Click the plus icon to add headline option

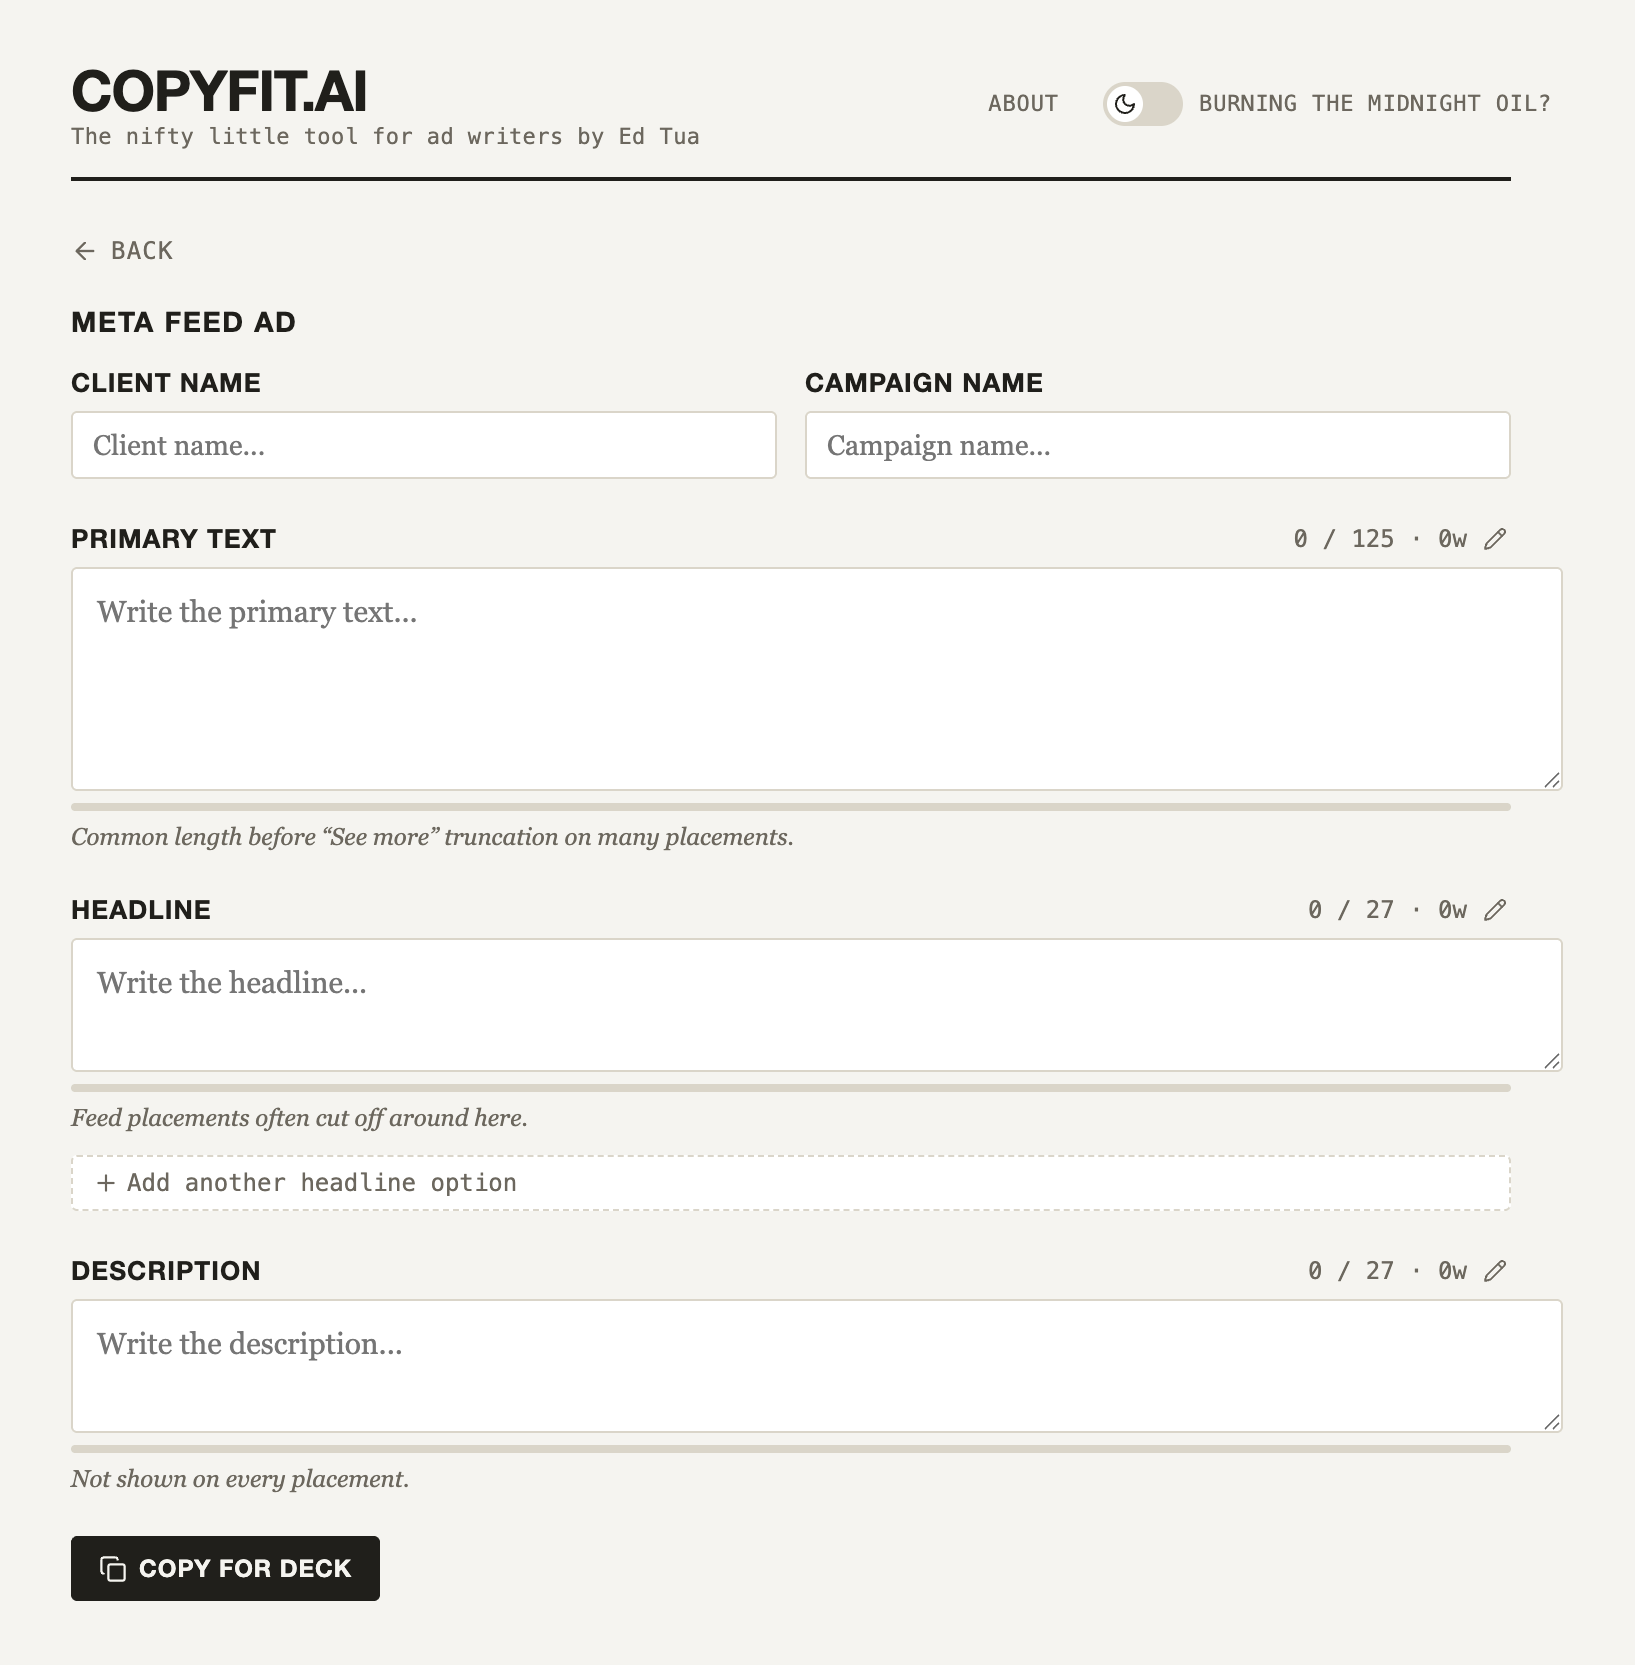coord(106,1183)
